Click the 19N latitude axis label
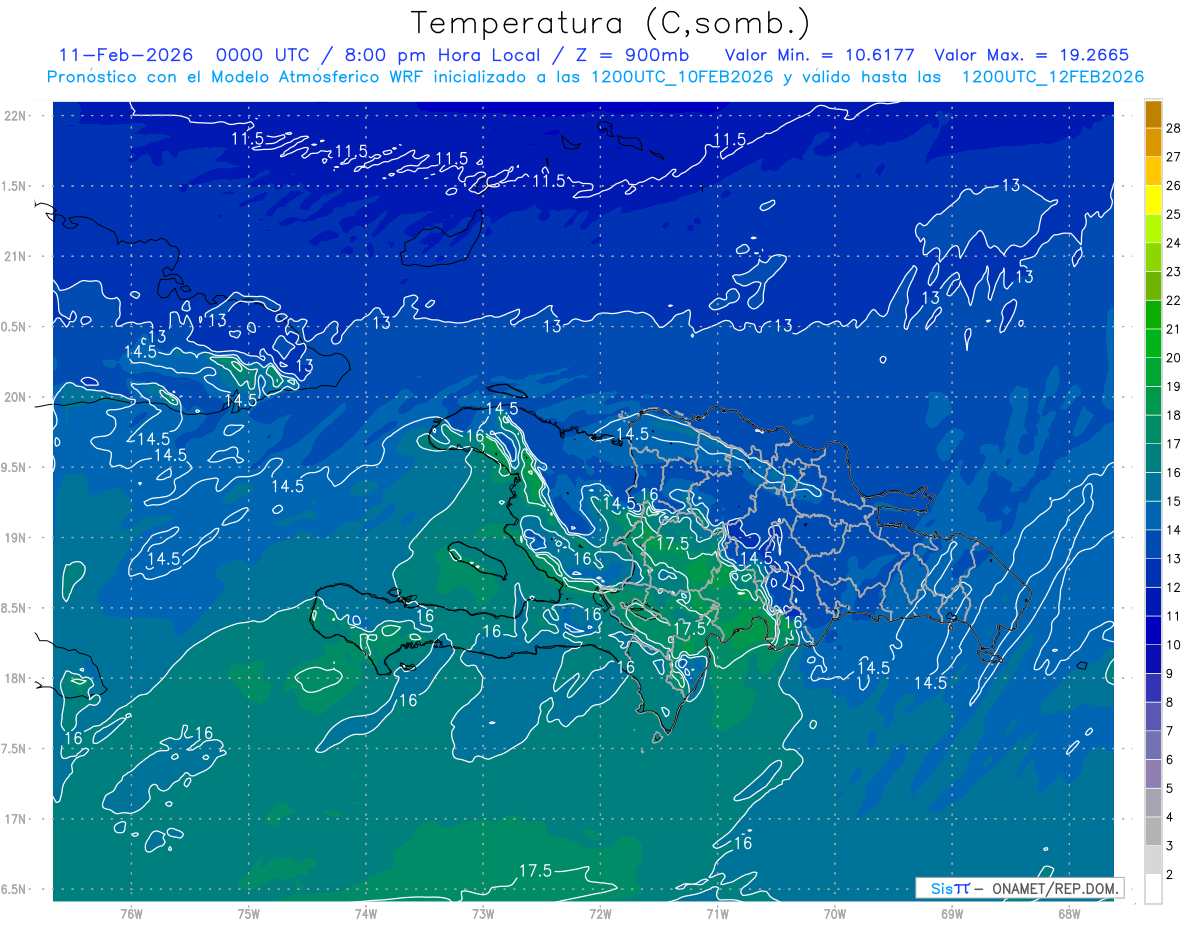The width and height of the screenshot is (1200, 927). tap(16, 538)
